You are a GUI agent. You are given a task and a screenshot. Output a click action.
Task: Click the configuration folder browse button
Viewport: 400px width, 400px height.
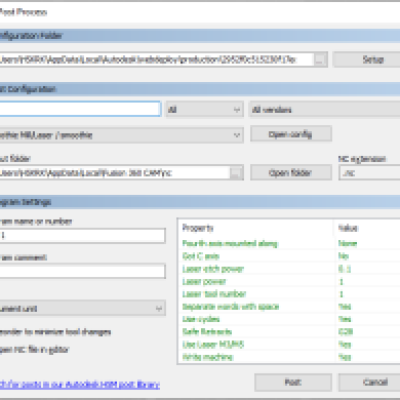320,60
